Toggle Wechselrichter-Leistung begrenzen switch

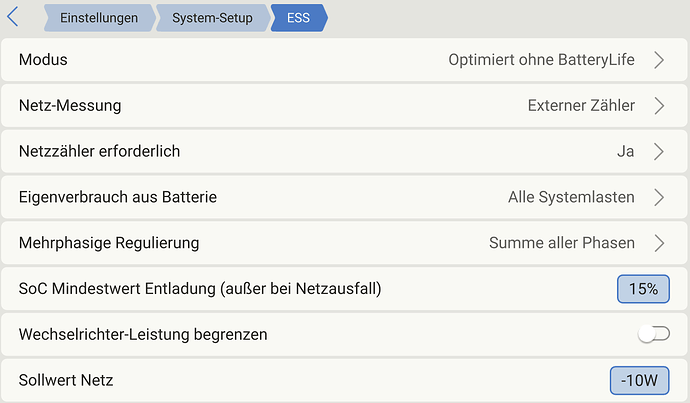point(654,334)
